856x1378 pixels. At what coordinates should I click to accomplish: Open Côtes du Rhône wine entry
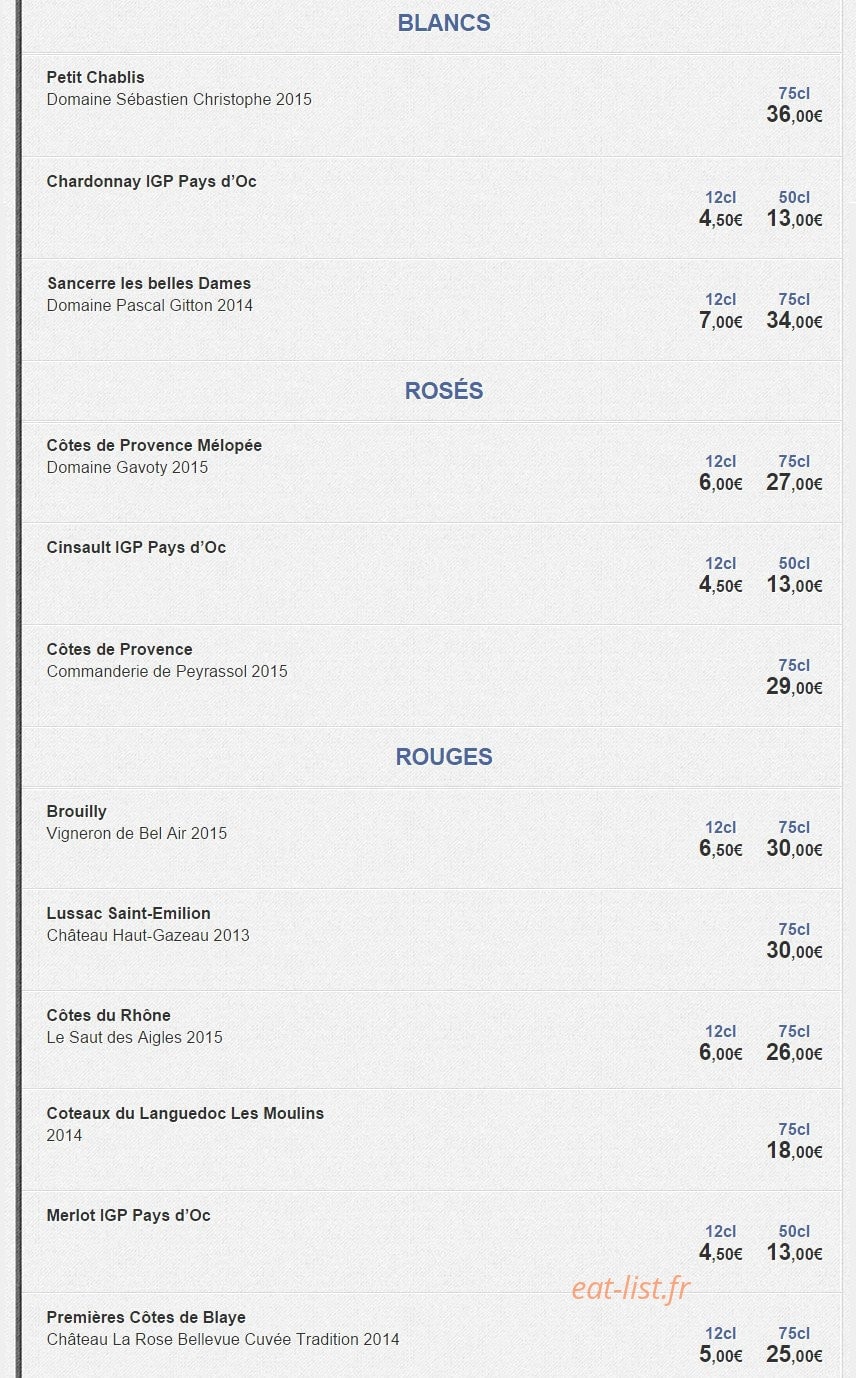pyautogui.click(x=108, y=1015)
